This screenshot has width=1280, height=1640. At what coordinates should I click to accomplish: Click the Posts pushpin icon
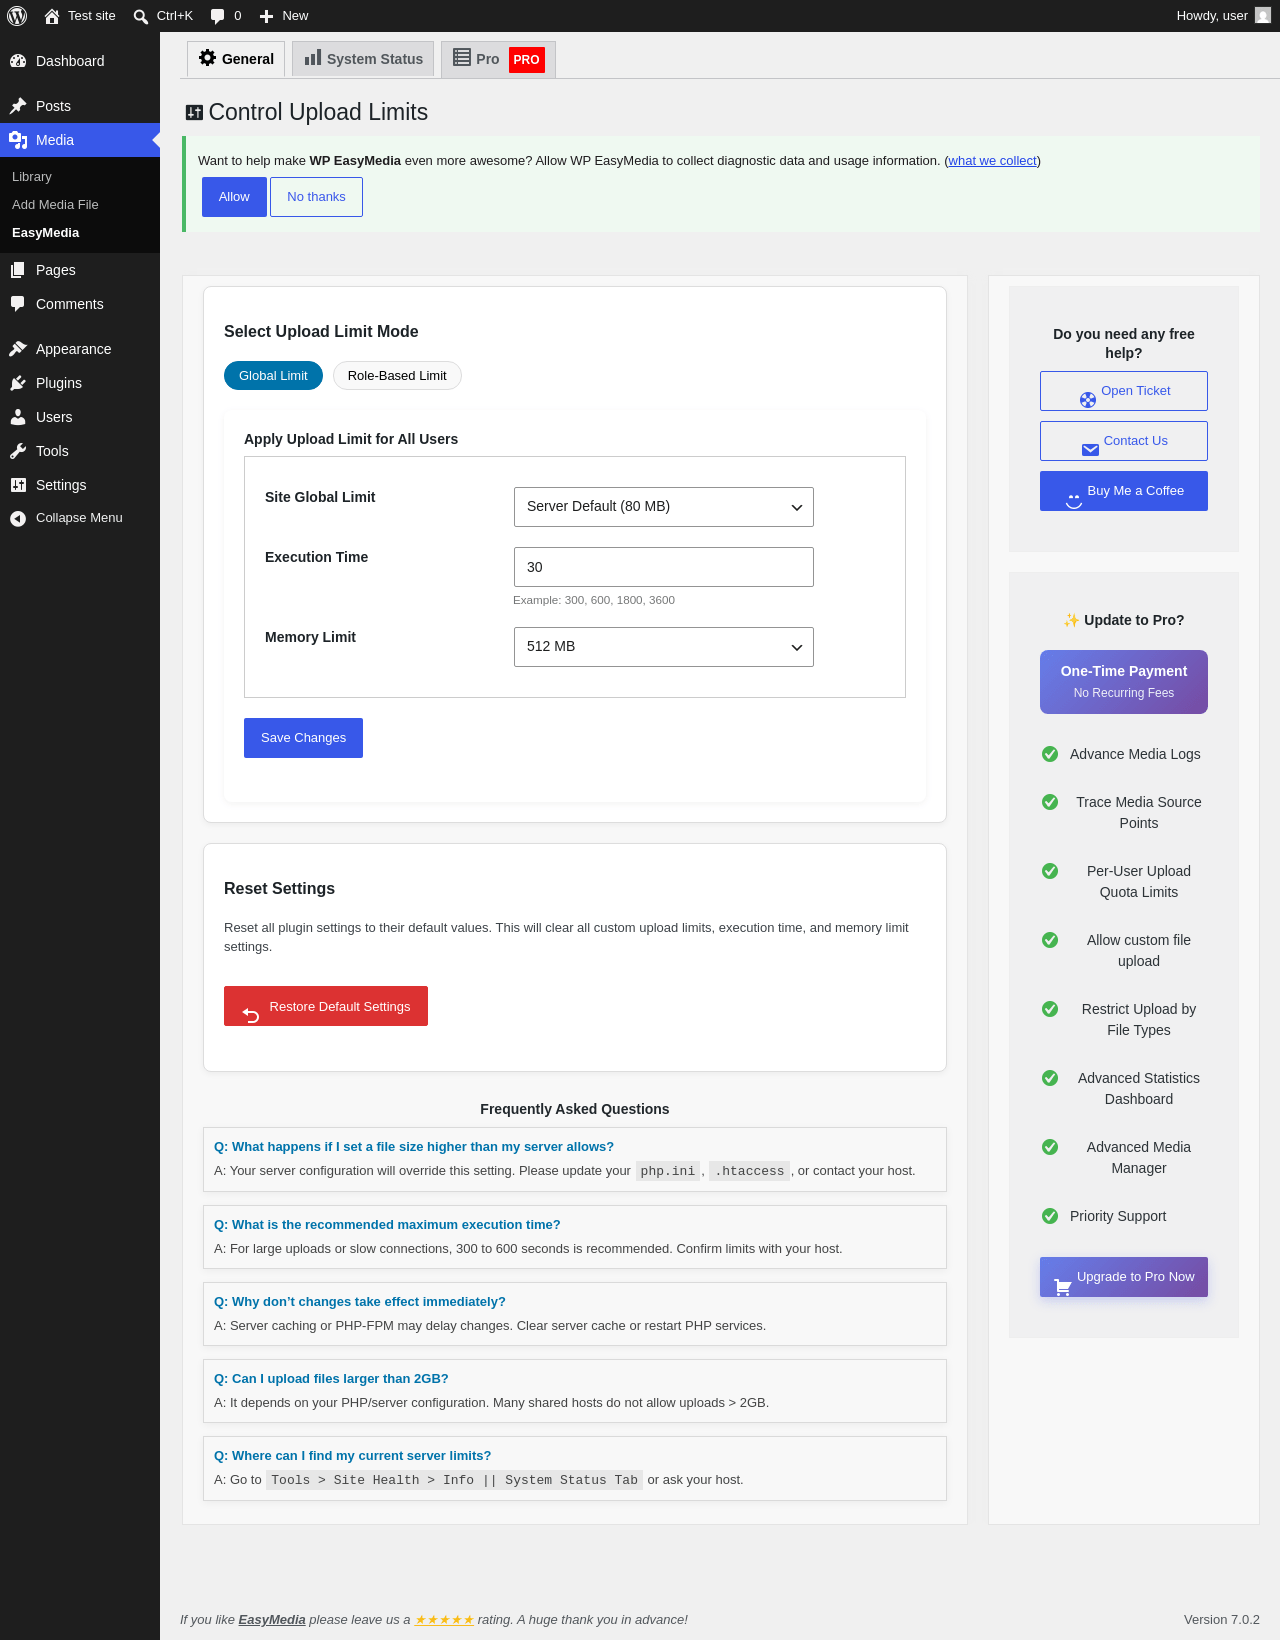18,106
